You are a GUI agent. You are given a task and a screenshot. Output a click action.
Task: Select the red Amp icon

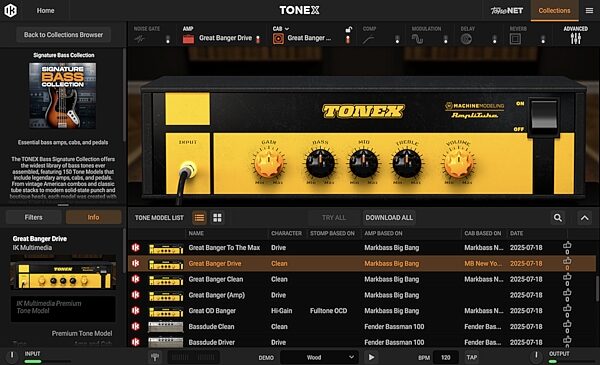point(188,39)
